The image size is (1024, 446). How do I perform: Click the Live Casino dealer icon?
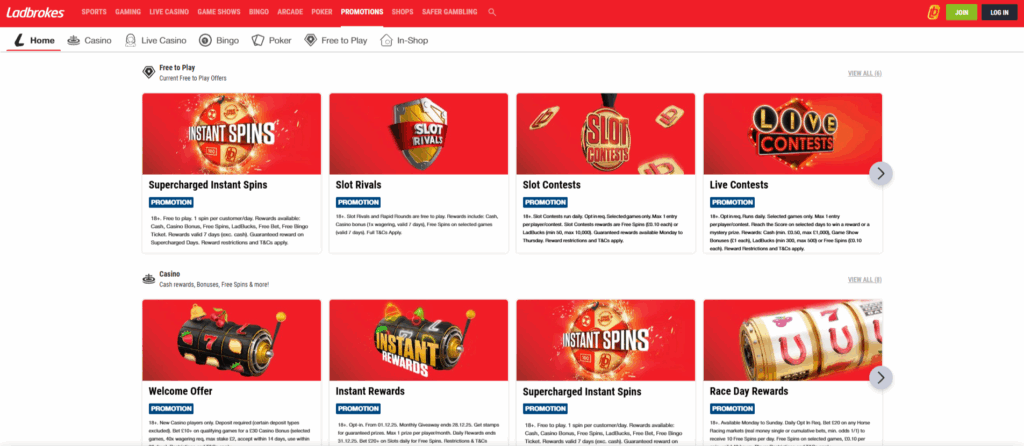click(131, 40)
